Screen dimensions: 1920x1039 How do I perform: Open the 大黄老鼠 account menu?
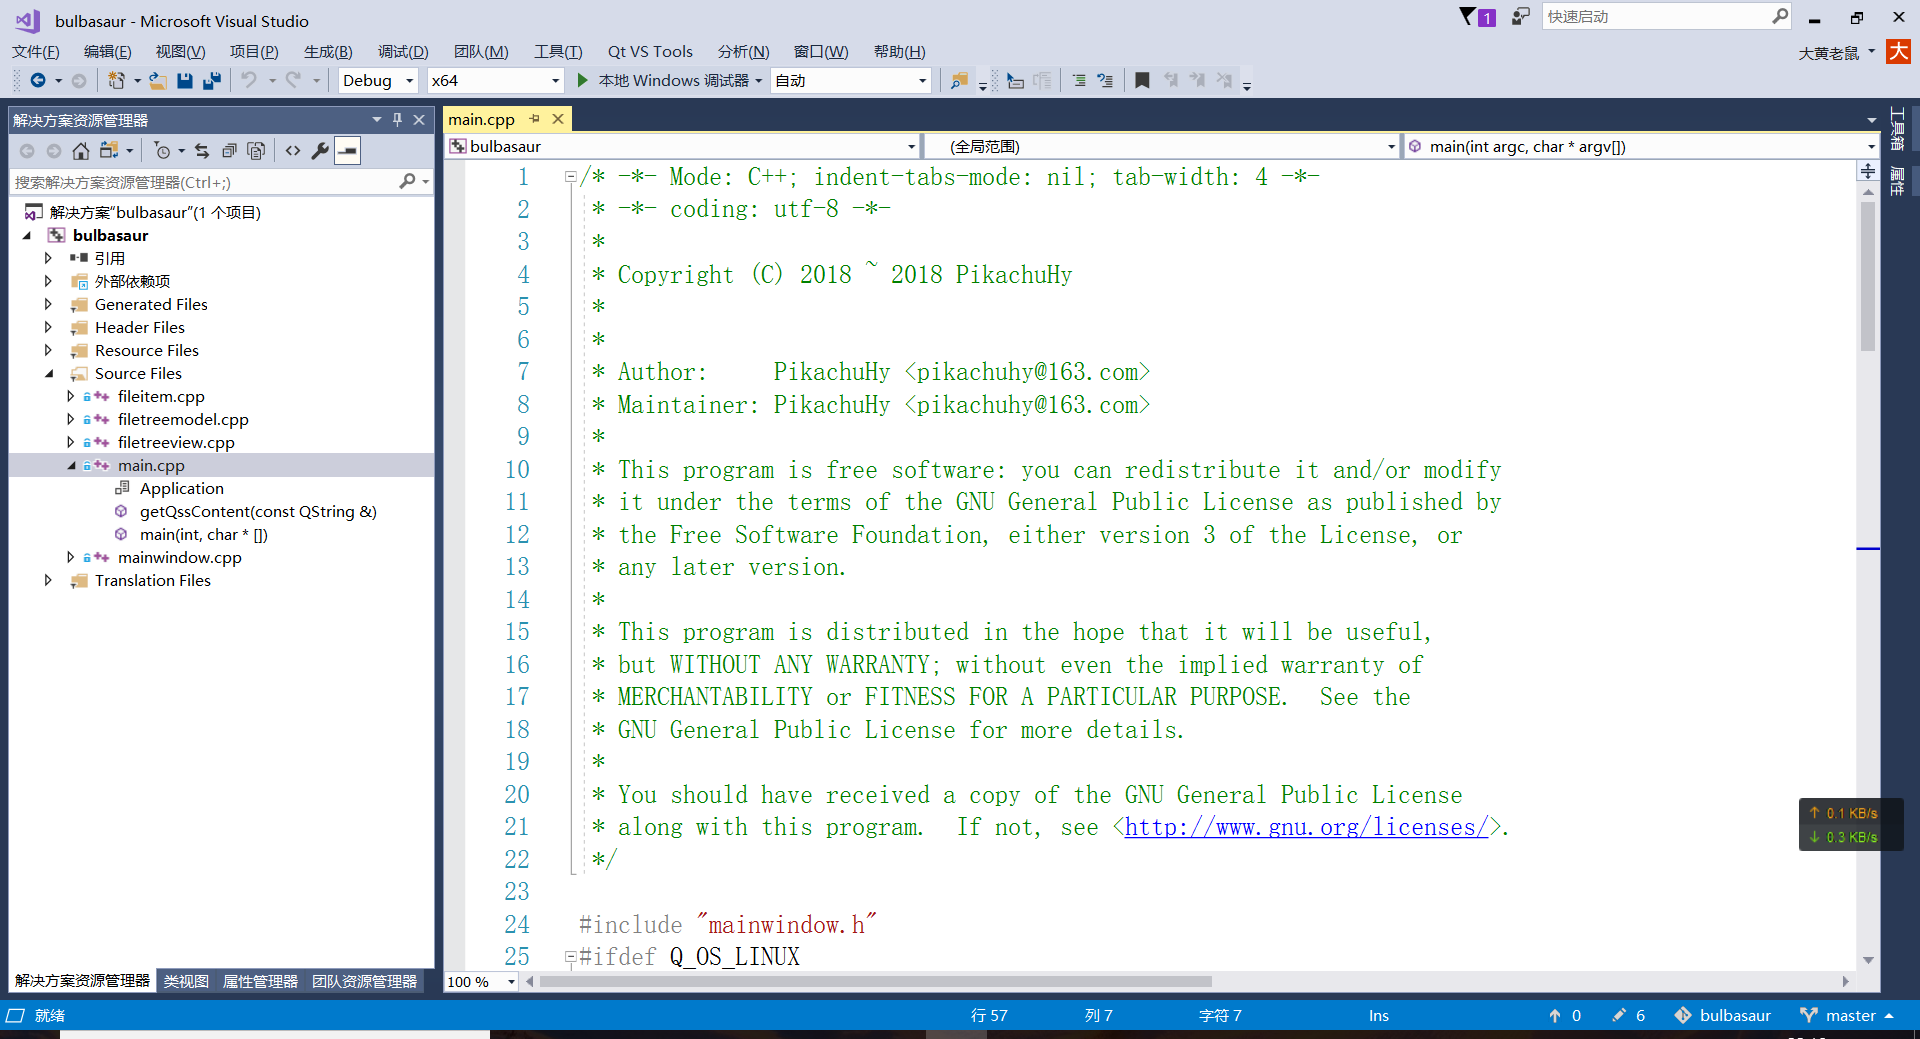click(1836, 53)
